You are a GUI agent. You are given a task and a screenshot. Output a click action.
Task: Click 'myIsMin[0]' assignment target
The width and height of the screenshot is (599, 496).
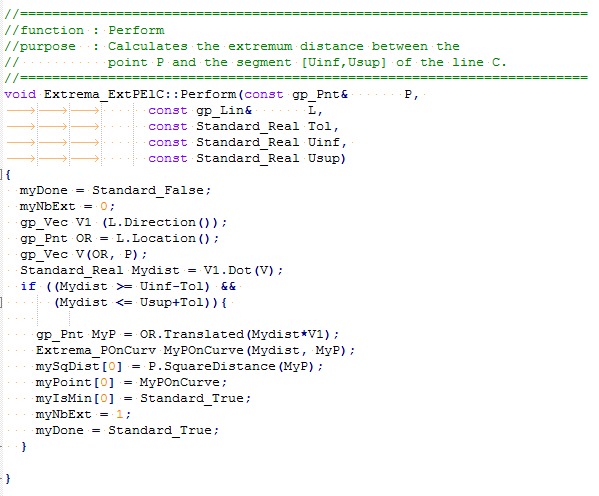tap(75, 399)
